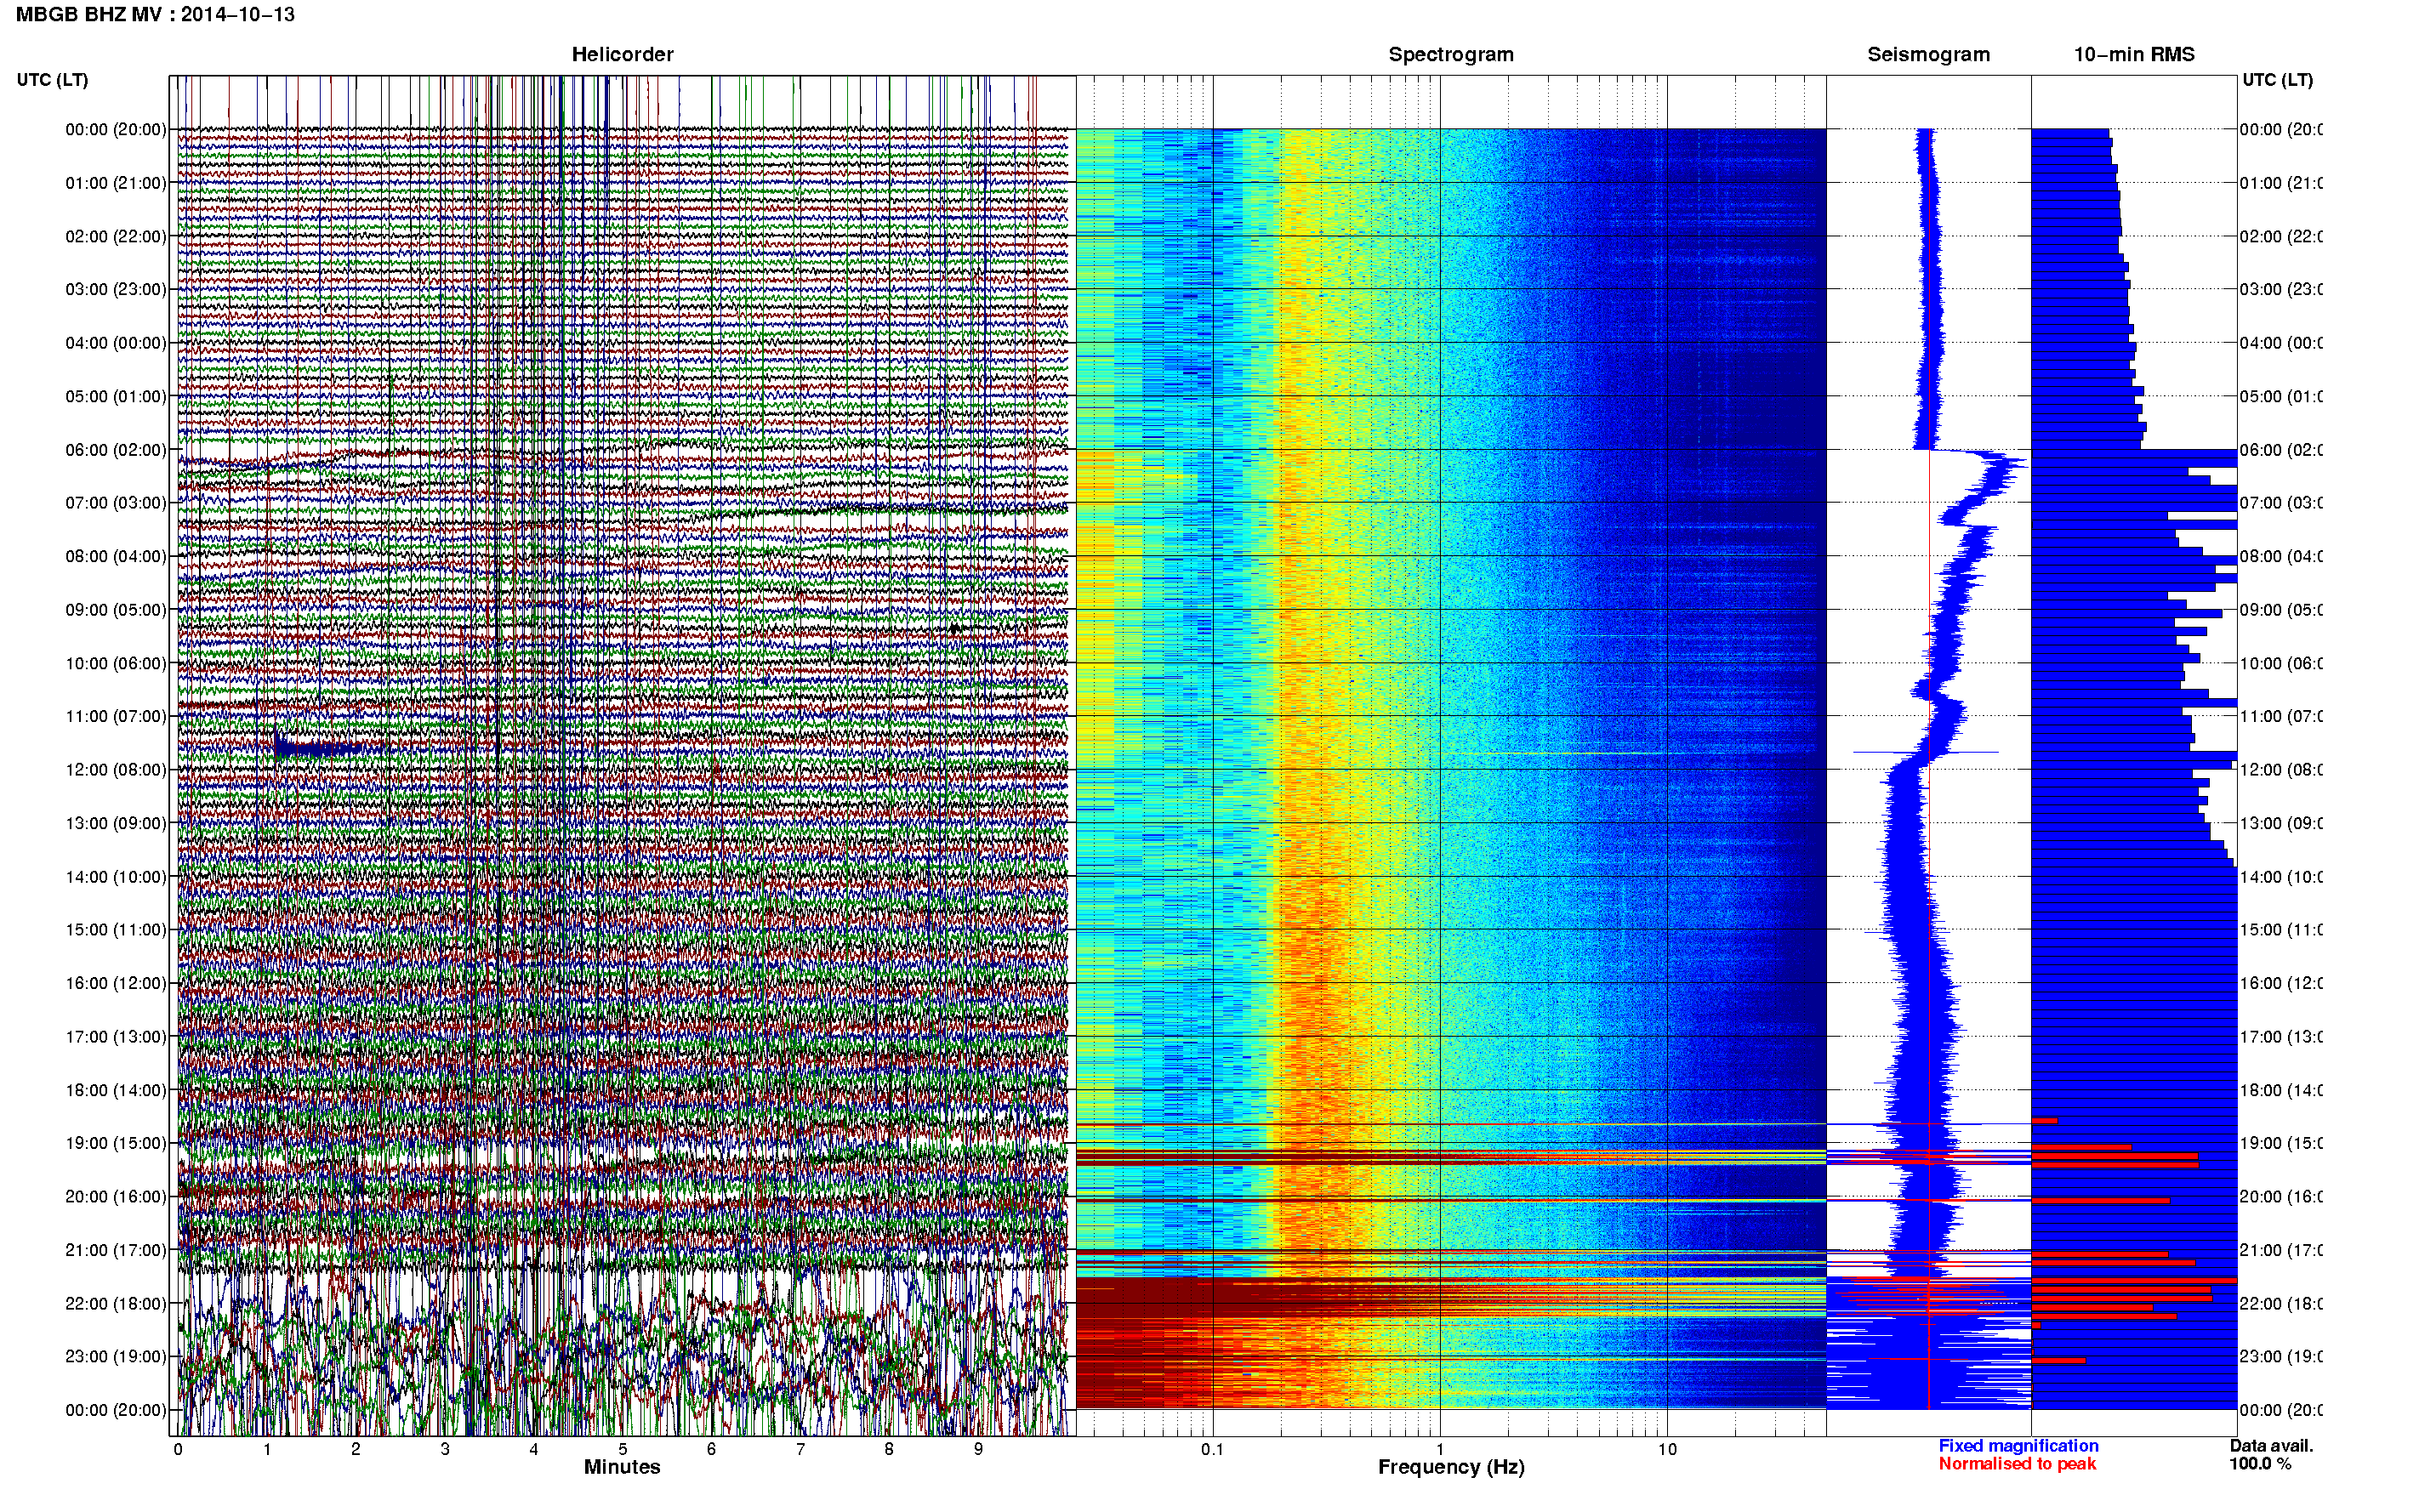Click the left '15:00 (11:00)' time label
Viewport: 2419px width, 1512px height.
click(116, 930)
